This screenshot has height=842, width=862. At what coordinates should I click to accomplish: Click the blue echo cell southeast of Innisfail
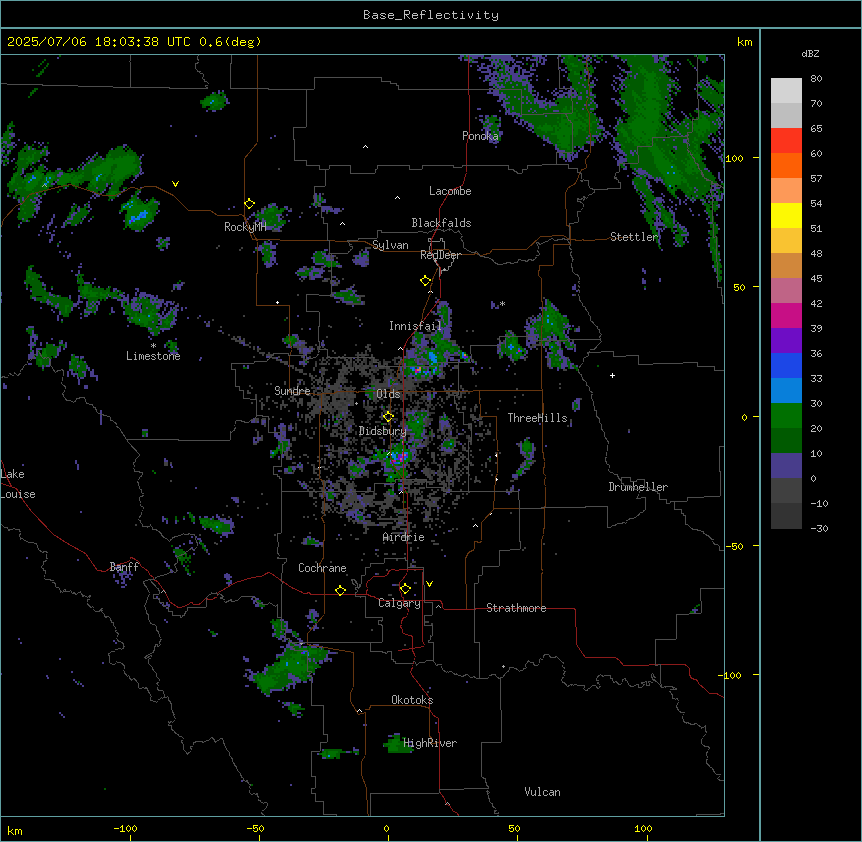[433, 358]
